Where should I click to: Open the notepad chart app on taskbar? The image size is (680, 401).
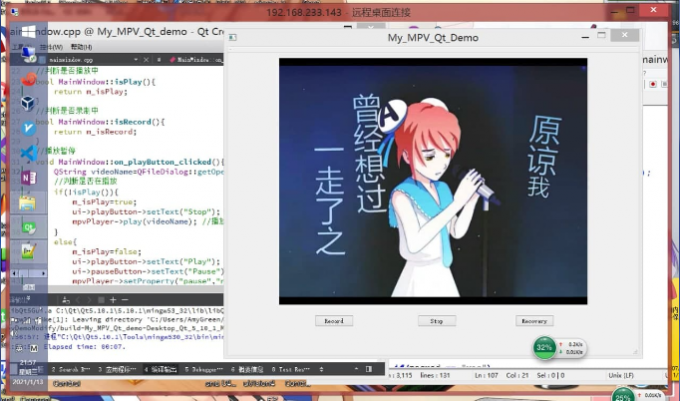tap(29, 251)
